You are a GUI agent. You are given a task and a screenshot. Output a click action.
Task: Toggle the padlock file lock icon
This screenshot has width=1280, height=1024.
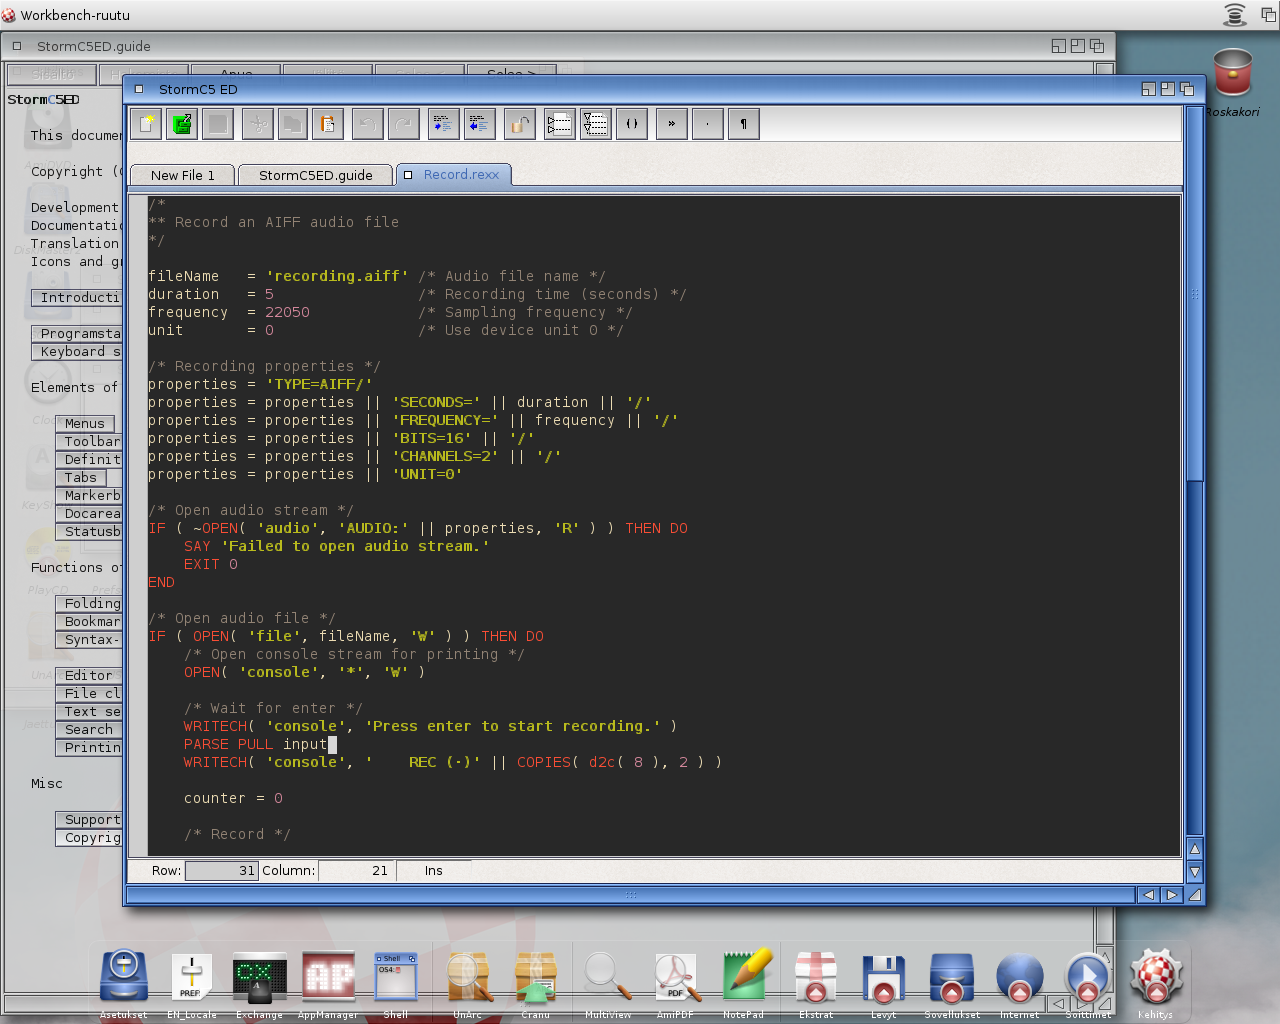coord(519,124)
